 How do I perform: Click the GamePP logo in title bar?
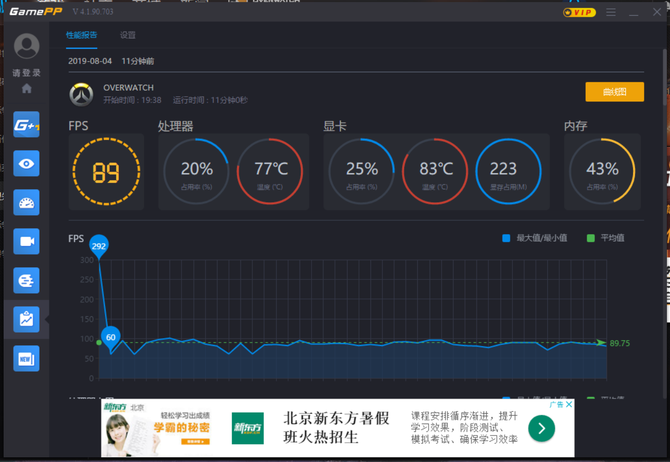[36, 12]
